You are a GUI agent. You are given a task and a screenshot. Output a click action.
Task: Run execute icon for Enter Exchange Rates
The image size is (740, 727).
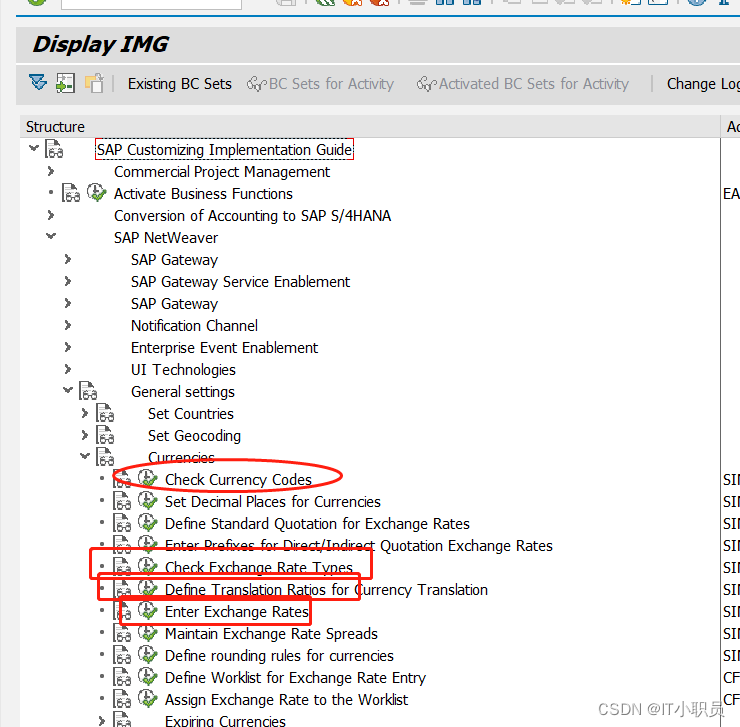click(147, 610)
